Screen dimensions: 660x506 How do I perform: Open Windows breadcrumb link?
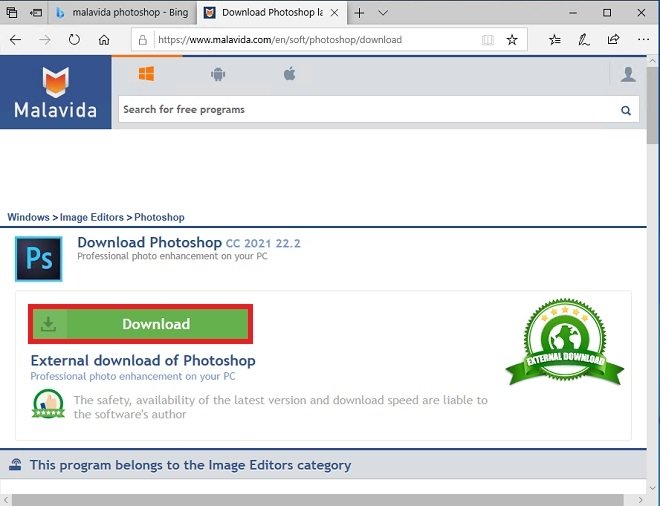pos(28,217)
